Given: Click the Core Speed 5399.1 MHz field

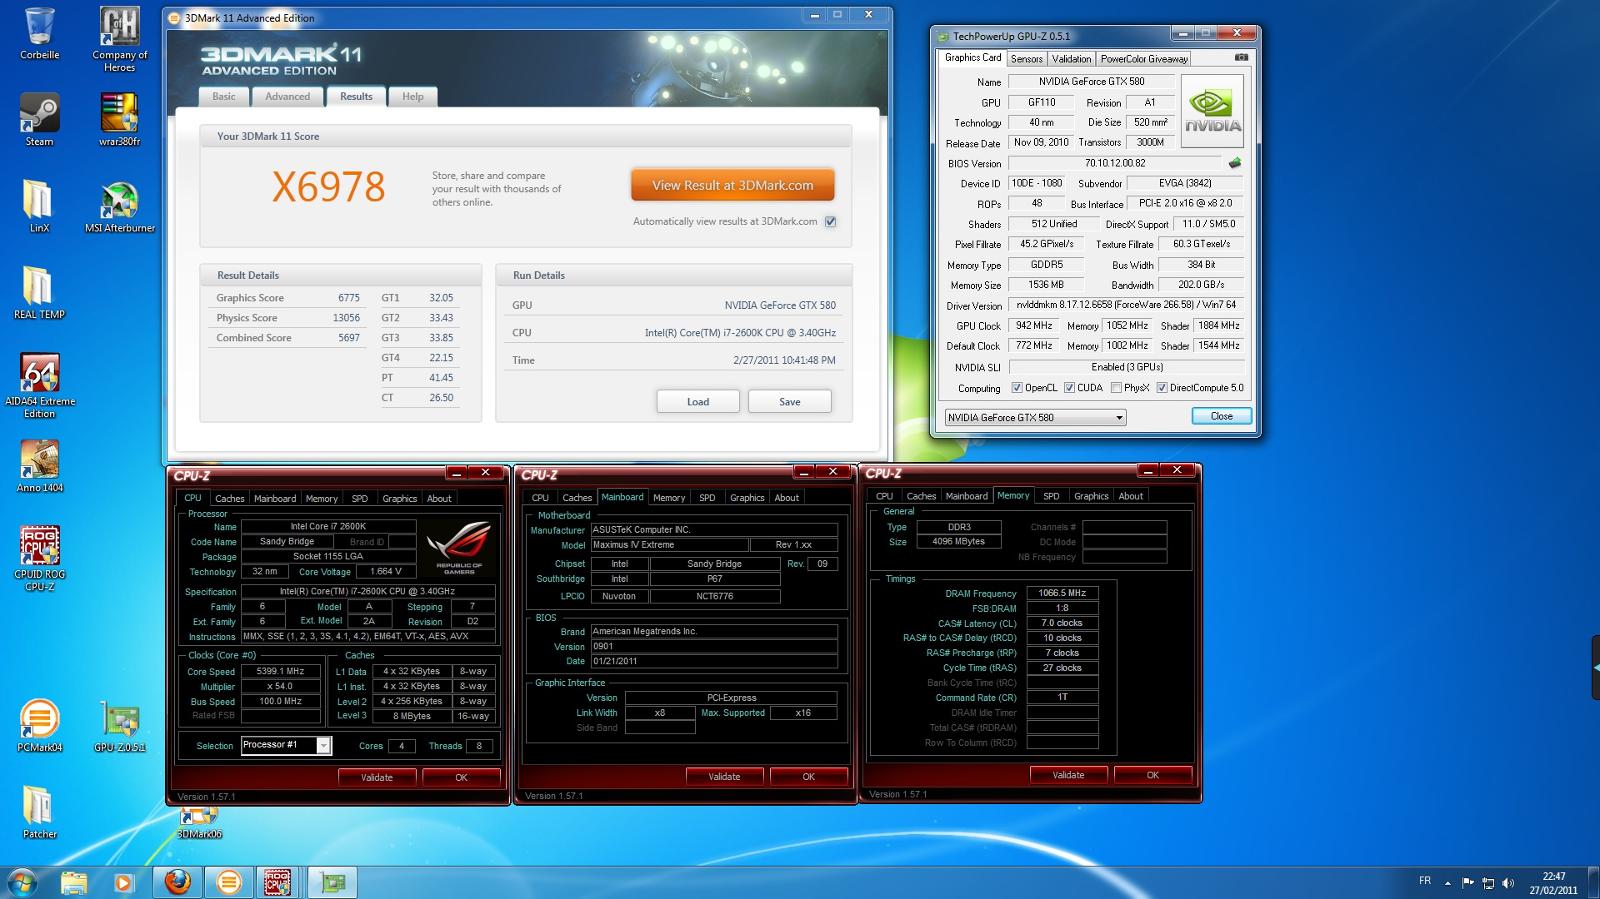Looking at the screenshot, I should point(281,671).
